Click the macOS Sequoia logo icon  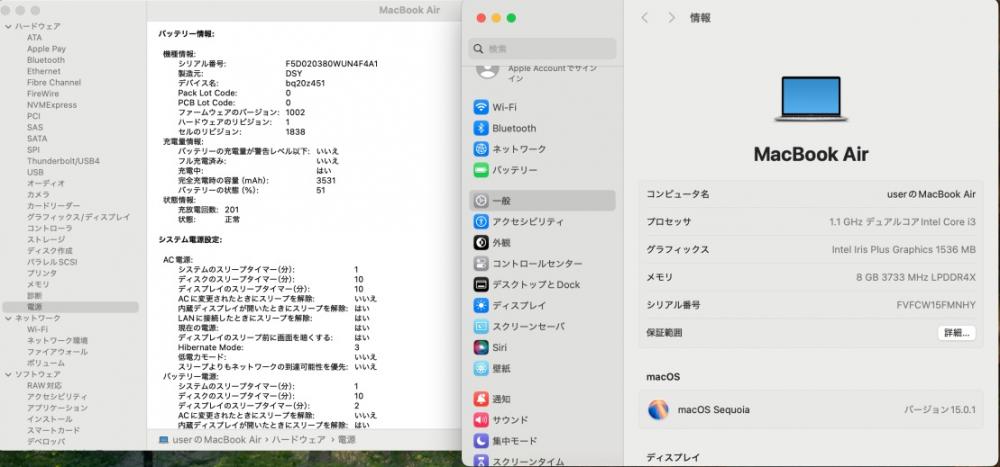[658, 410]
